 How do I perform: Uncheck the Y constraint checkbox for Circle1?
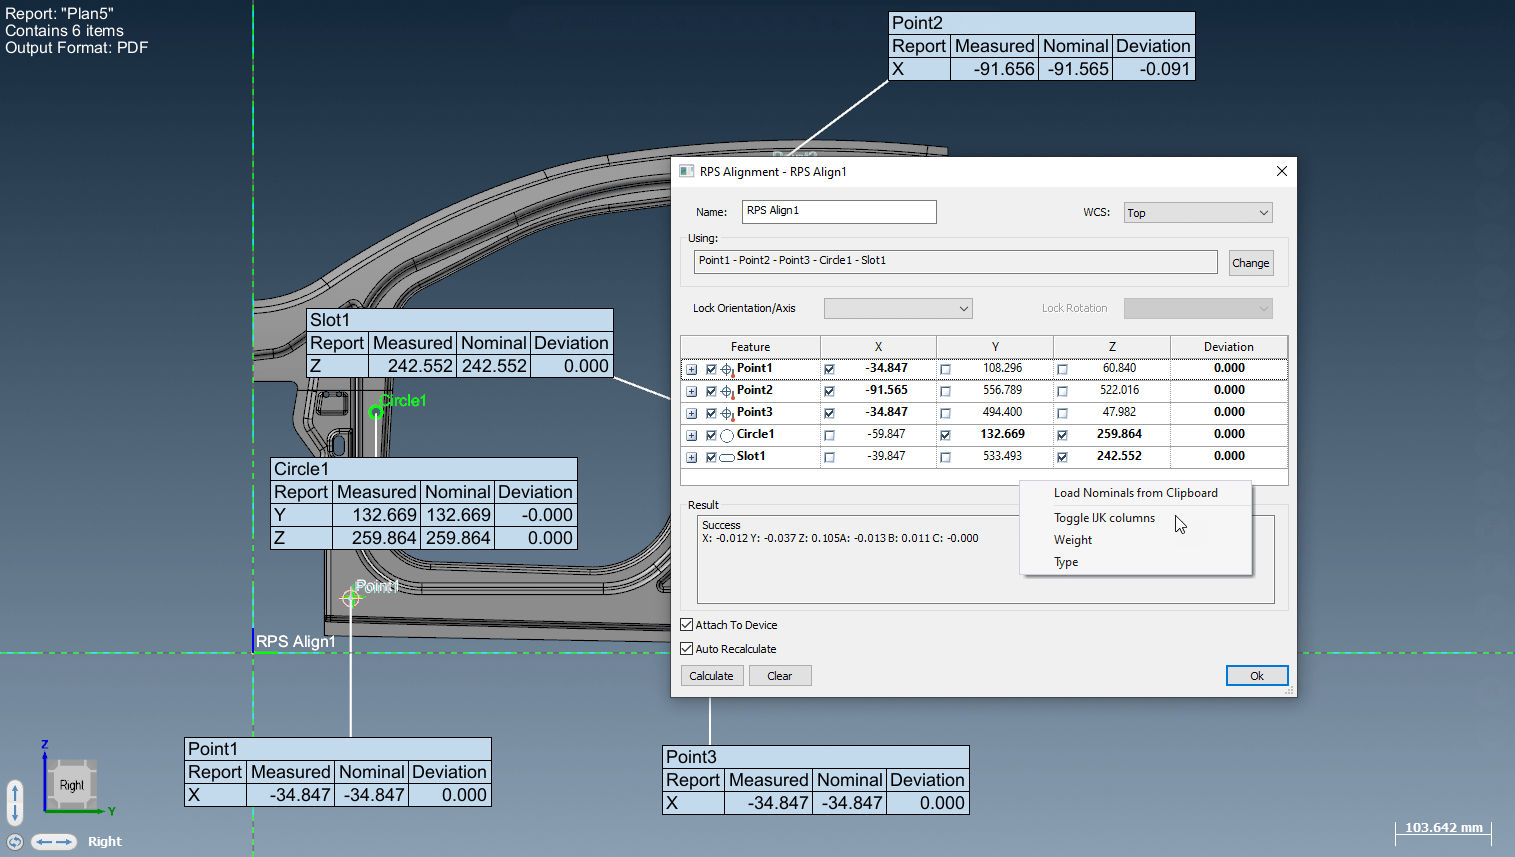945,435
